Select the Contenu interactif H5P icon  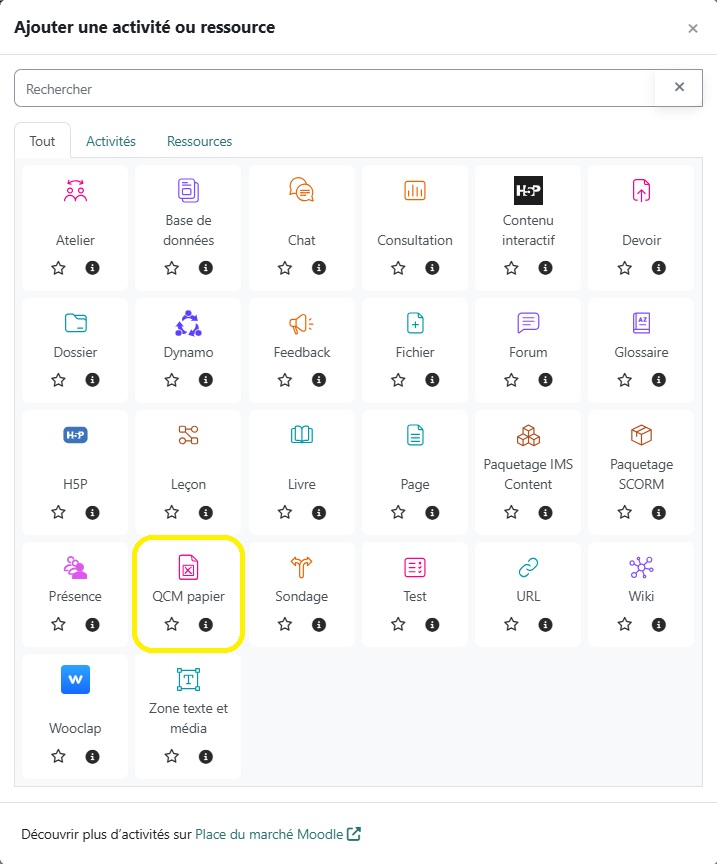point(528,191)
